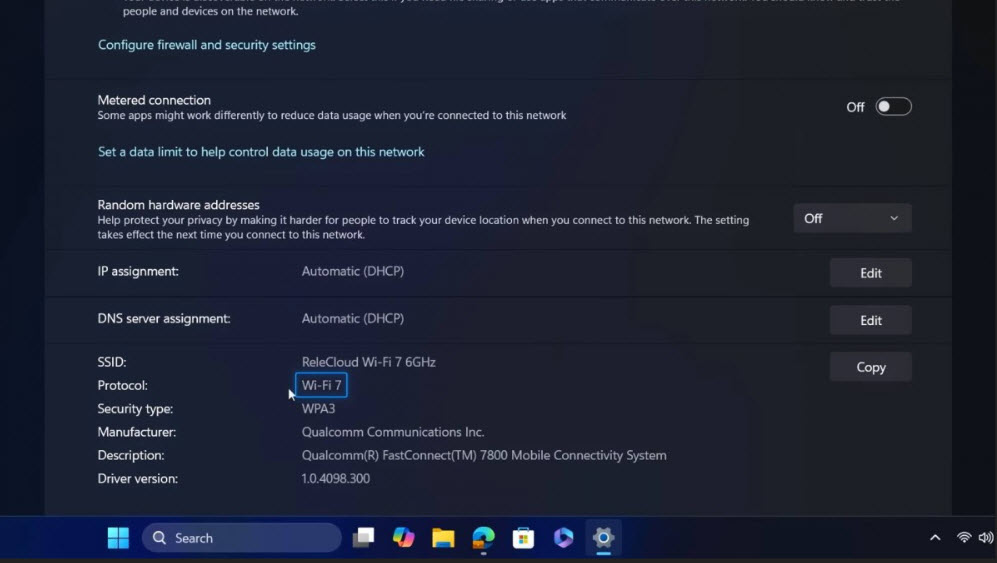Select the Wi-Fi 7 protocol value
This screenshot has width=997, height=563.
pyautogui.click(x=321, y=386)
